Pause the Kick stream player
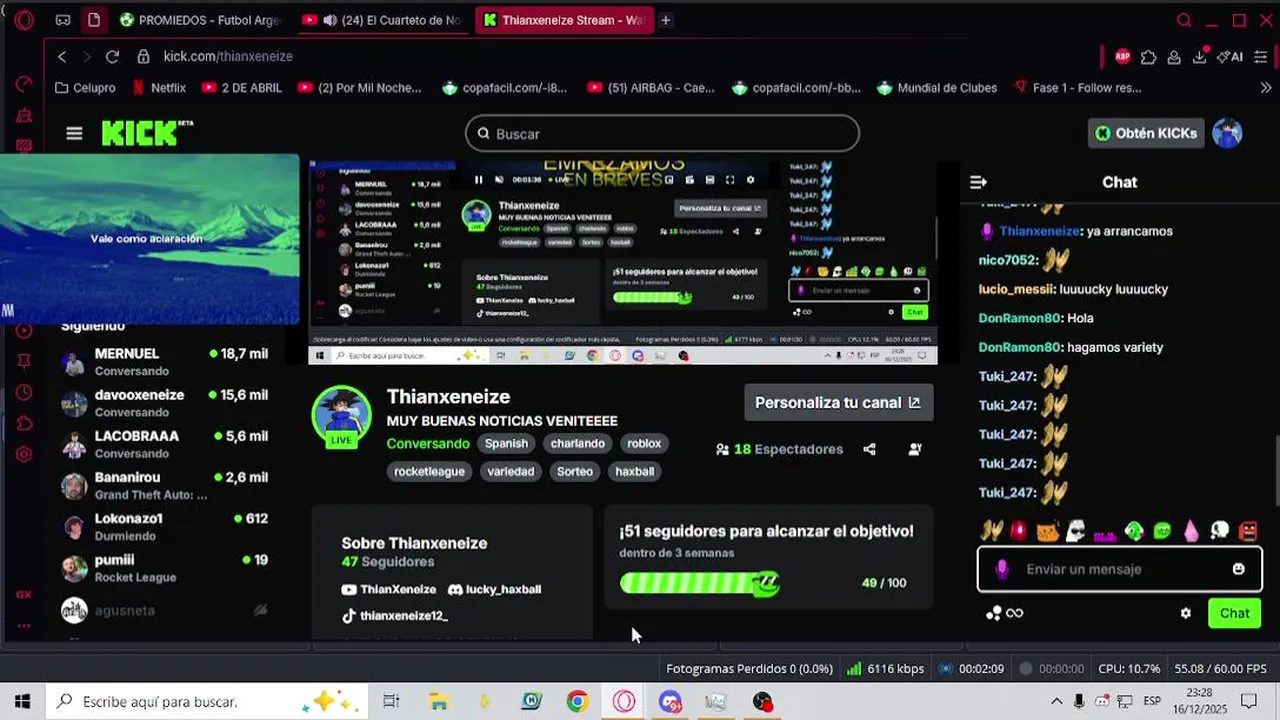Viewport: 1280px width, 720px height. click(x=478, y=180)
